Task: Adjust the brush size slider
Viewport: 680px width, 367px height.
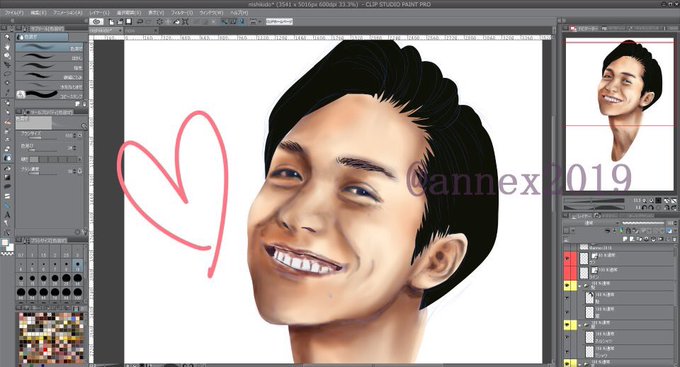Action: [x=43, y=138]
